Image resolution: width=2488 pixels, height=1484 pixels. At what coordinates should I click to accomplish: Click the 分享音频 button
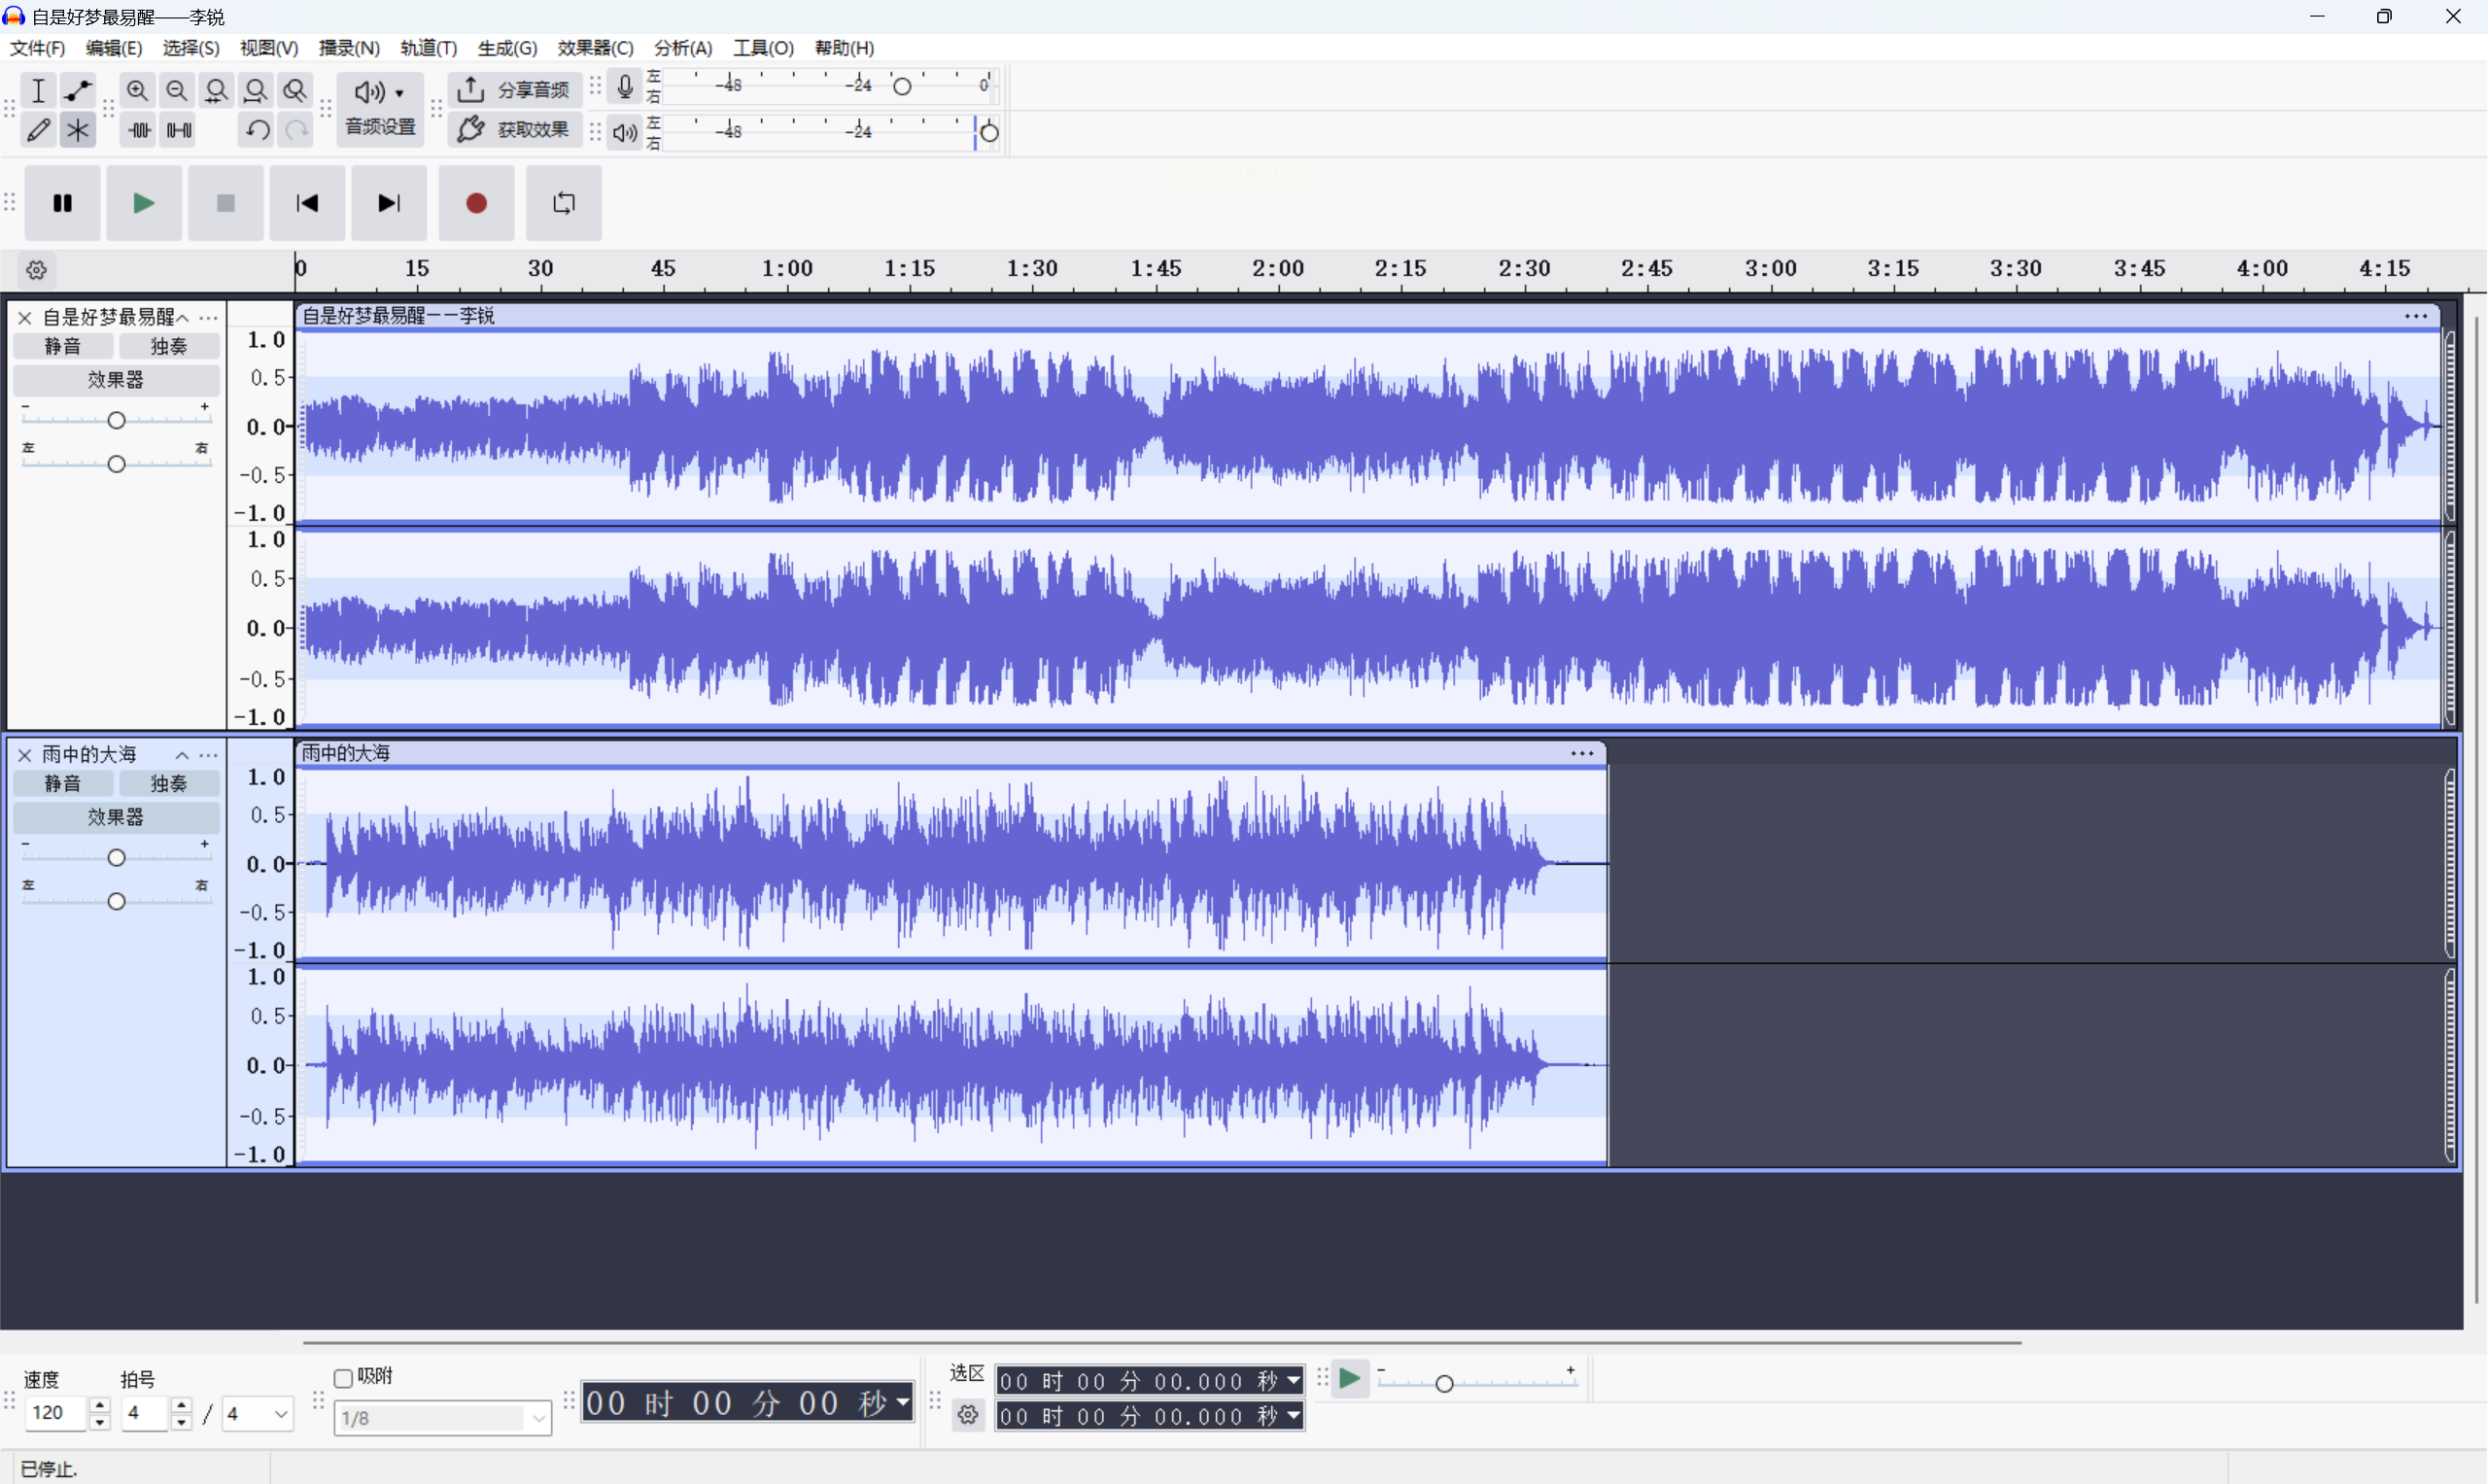pos(515,90)
